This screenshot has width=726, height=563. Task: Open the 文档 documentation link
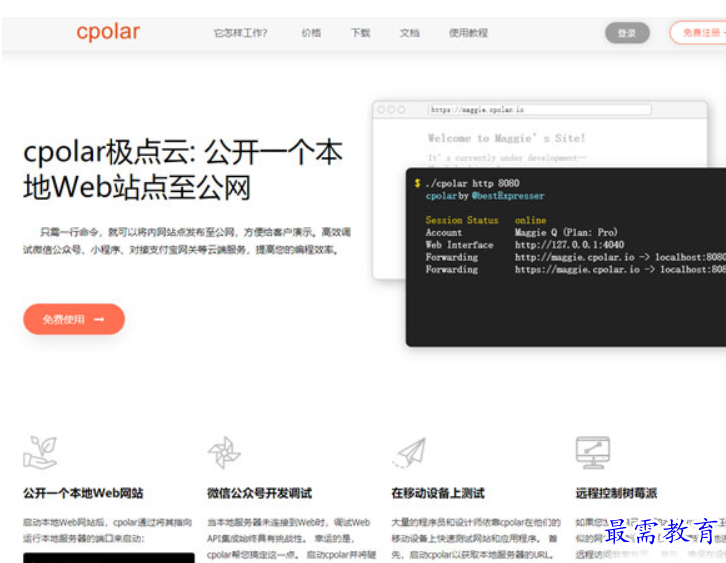coord(410,33)
